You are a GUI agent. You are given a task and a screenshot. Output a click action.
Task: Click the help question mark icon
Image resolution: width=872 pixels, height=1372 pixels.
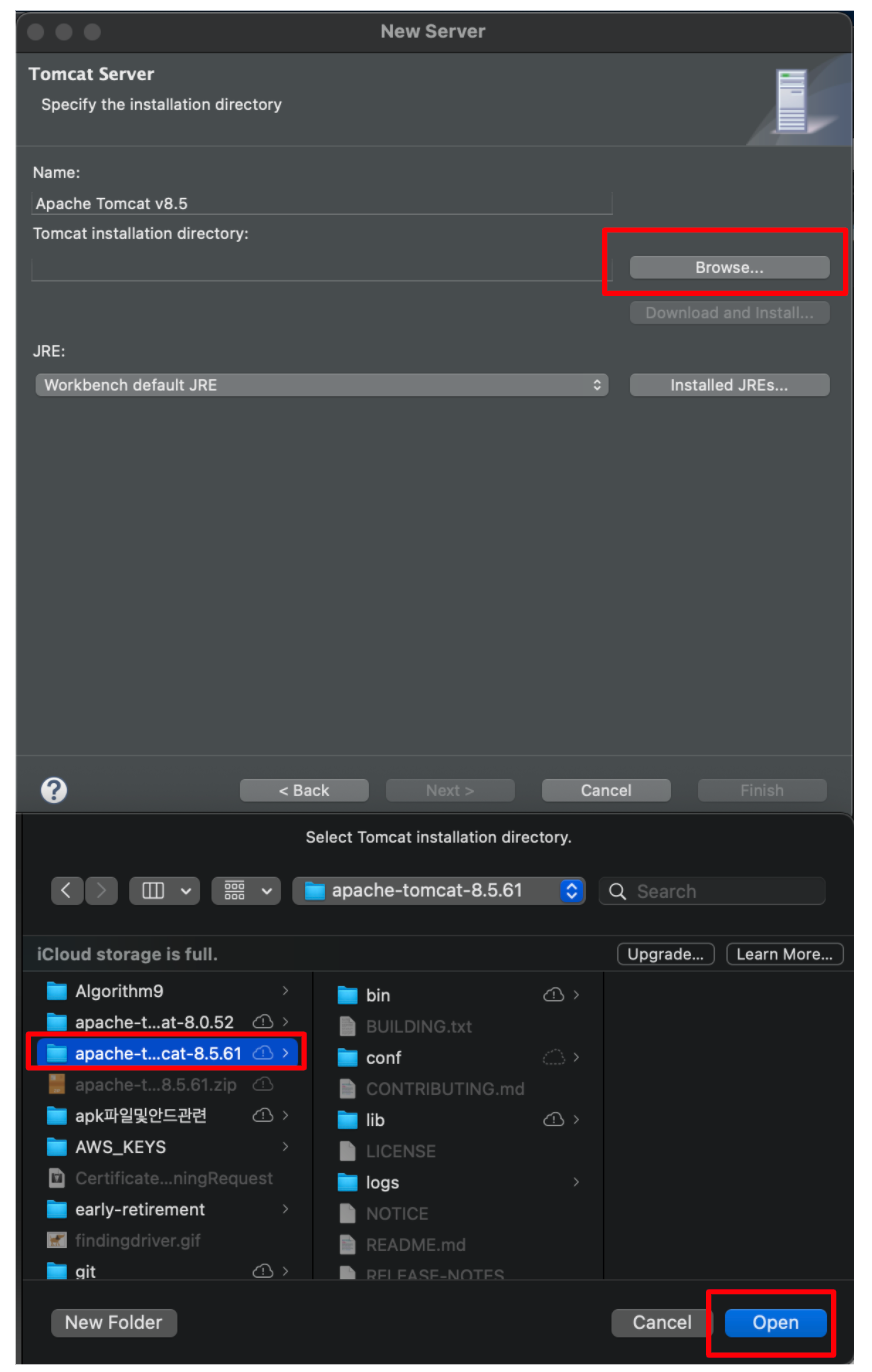(54, 790)
